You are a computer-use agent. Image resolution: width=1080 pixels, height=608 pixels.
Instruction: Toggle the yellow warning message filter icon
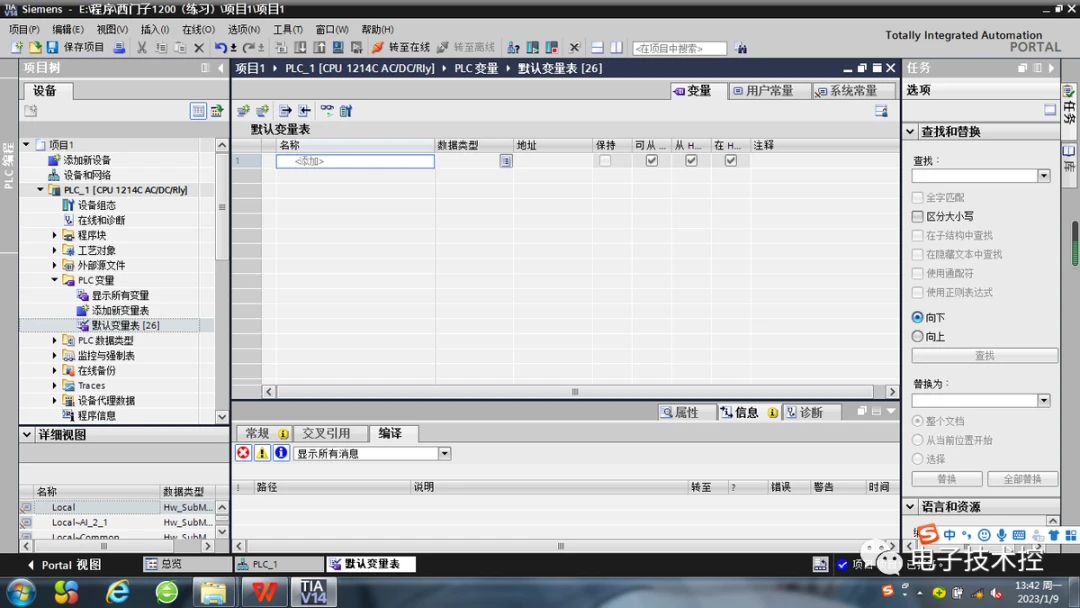click(x=262, y=452)
